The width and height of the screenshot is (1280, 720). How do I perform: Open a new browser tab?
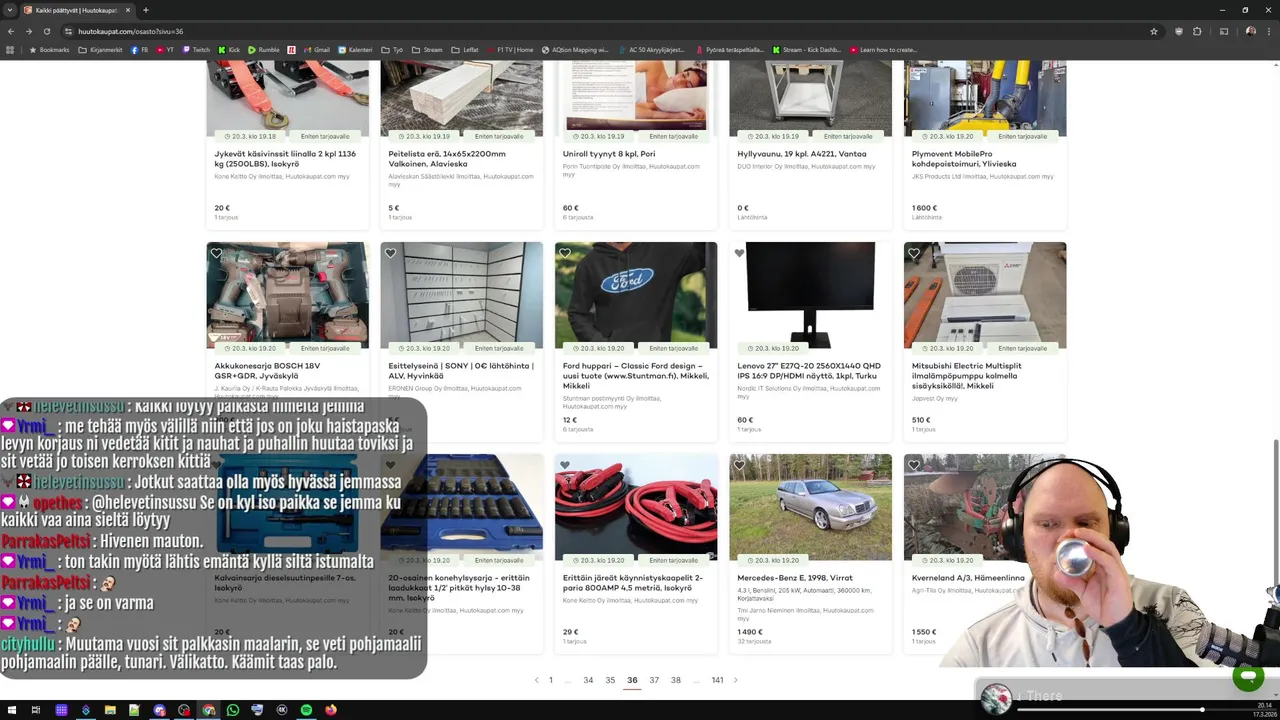tap(146, 10)
